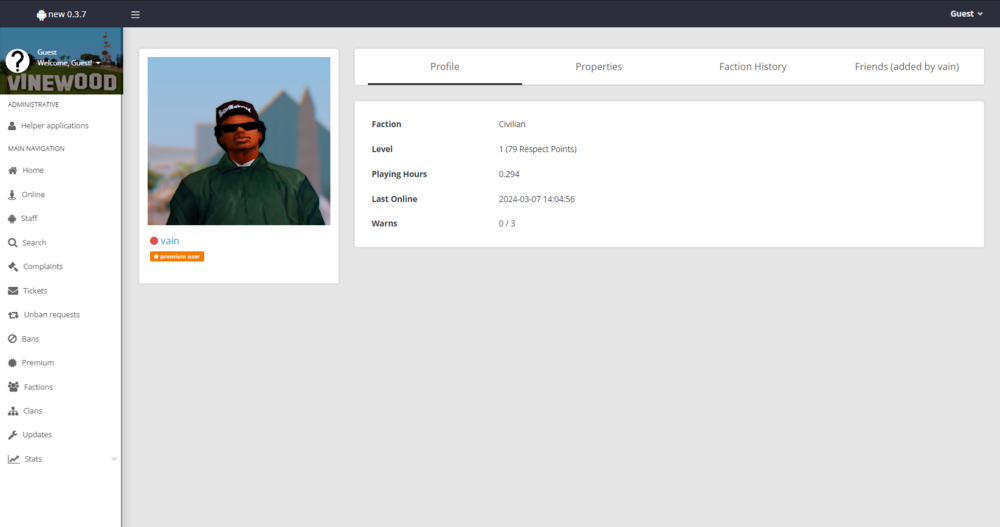Open the Bans page
The width and height of the screenshot is (1000, 527).
click(30, 339)
